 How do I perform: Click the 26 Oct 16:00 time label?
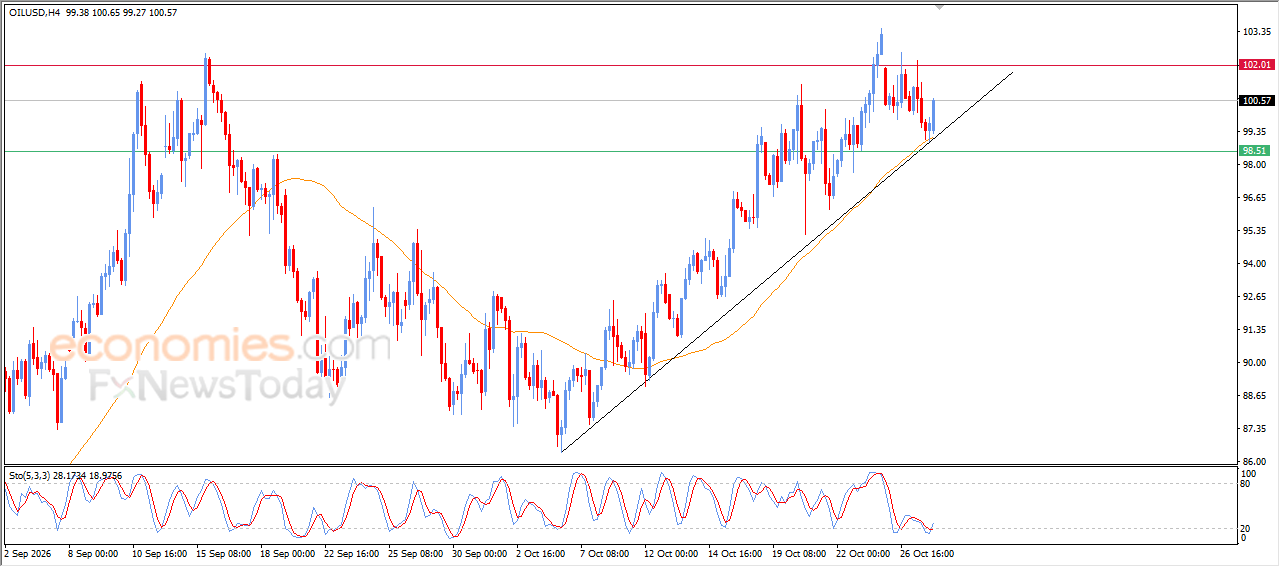tap(927, 553)
